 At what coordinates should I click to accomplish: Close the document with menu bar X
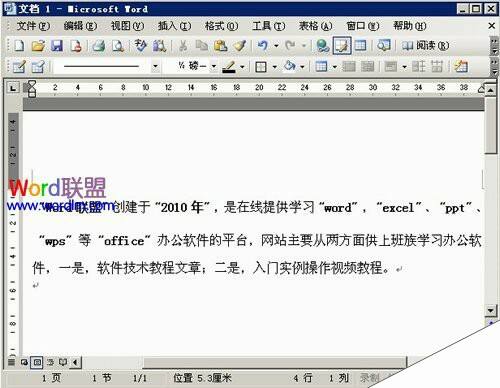[x=491, y=26]
